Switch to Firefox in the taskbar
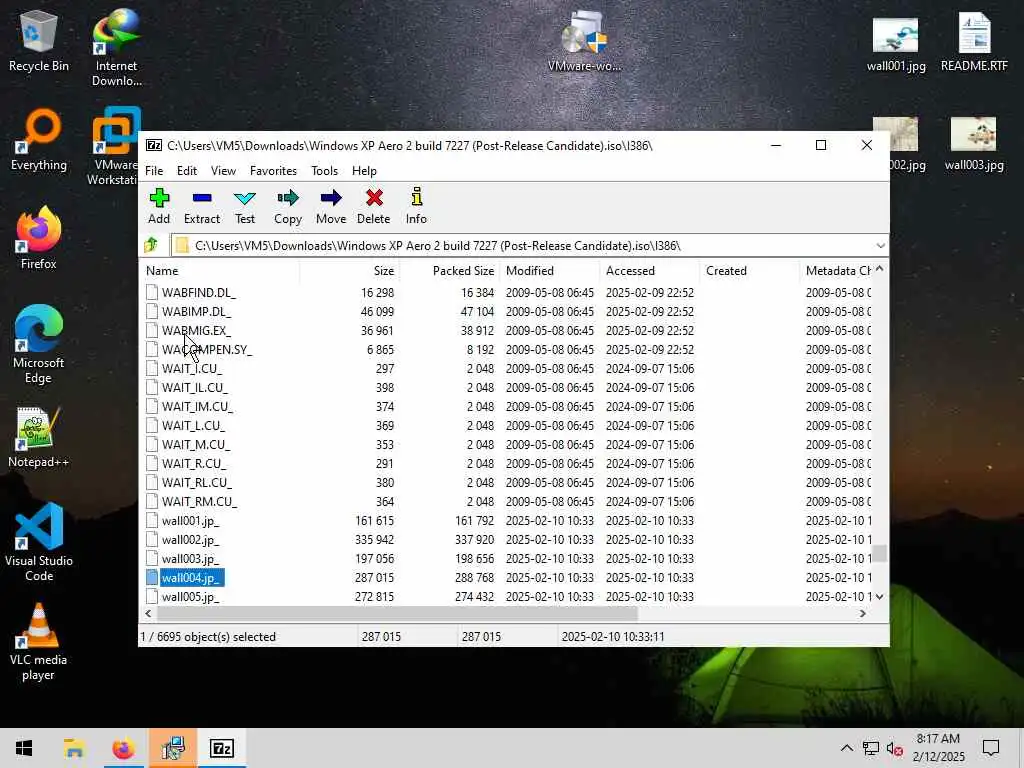This screenshot has width=1024, height=768. pos(123,748)
